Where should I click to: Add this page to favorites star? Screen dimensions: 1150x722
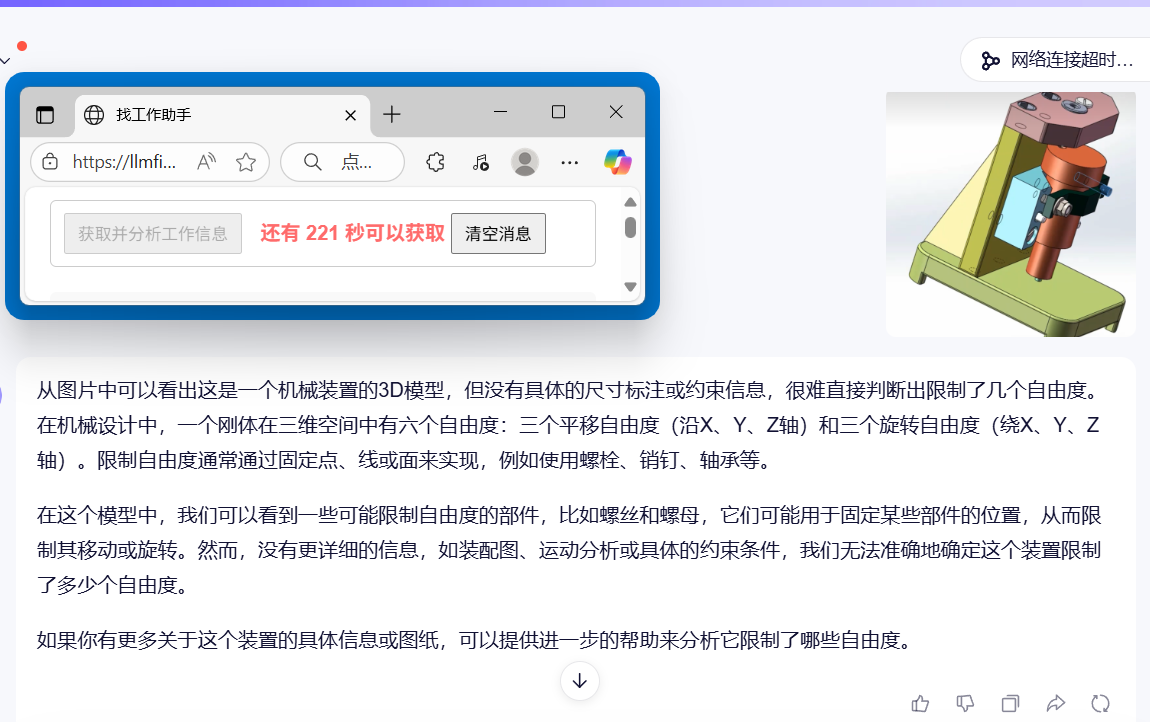pyautogui.click(x=246, y=162)
